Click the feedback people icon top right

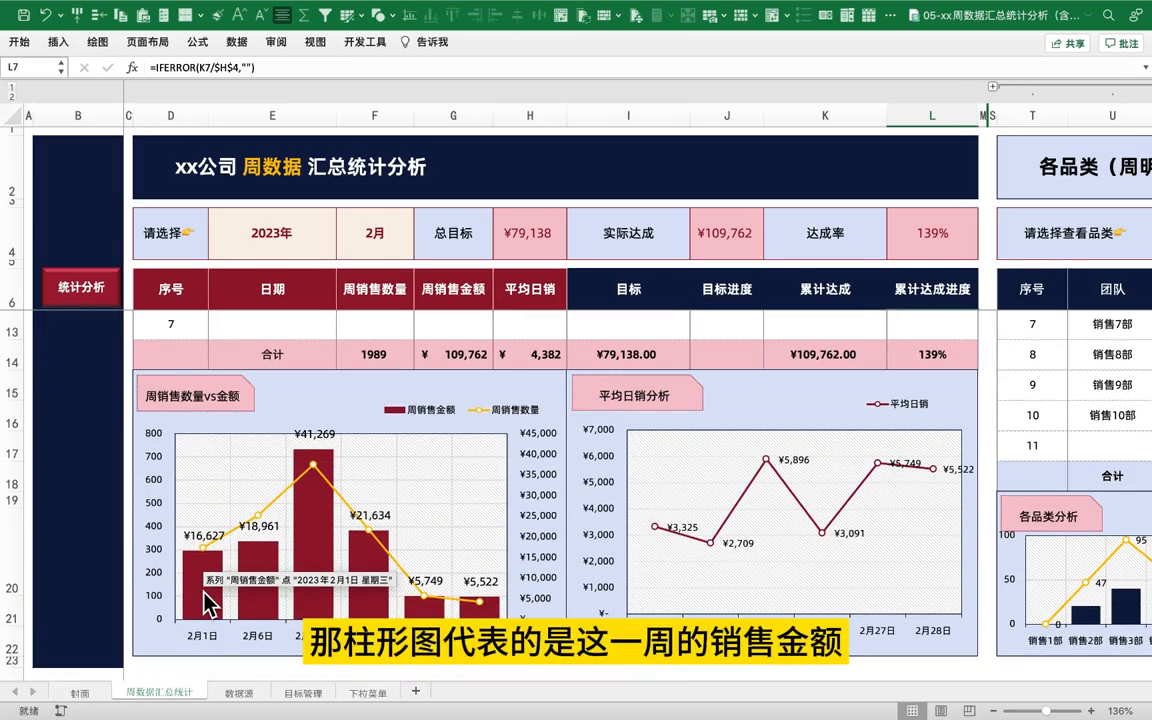tap(1135, 15)
